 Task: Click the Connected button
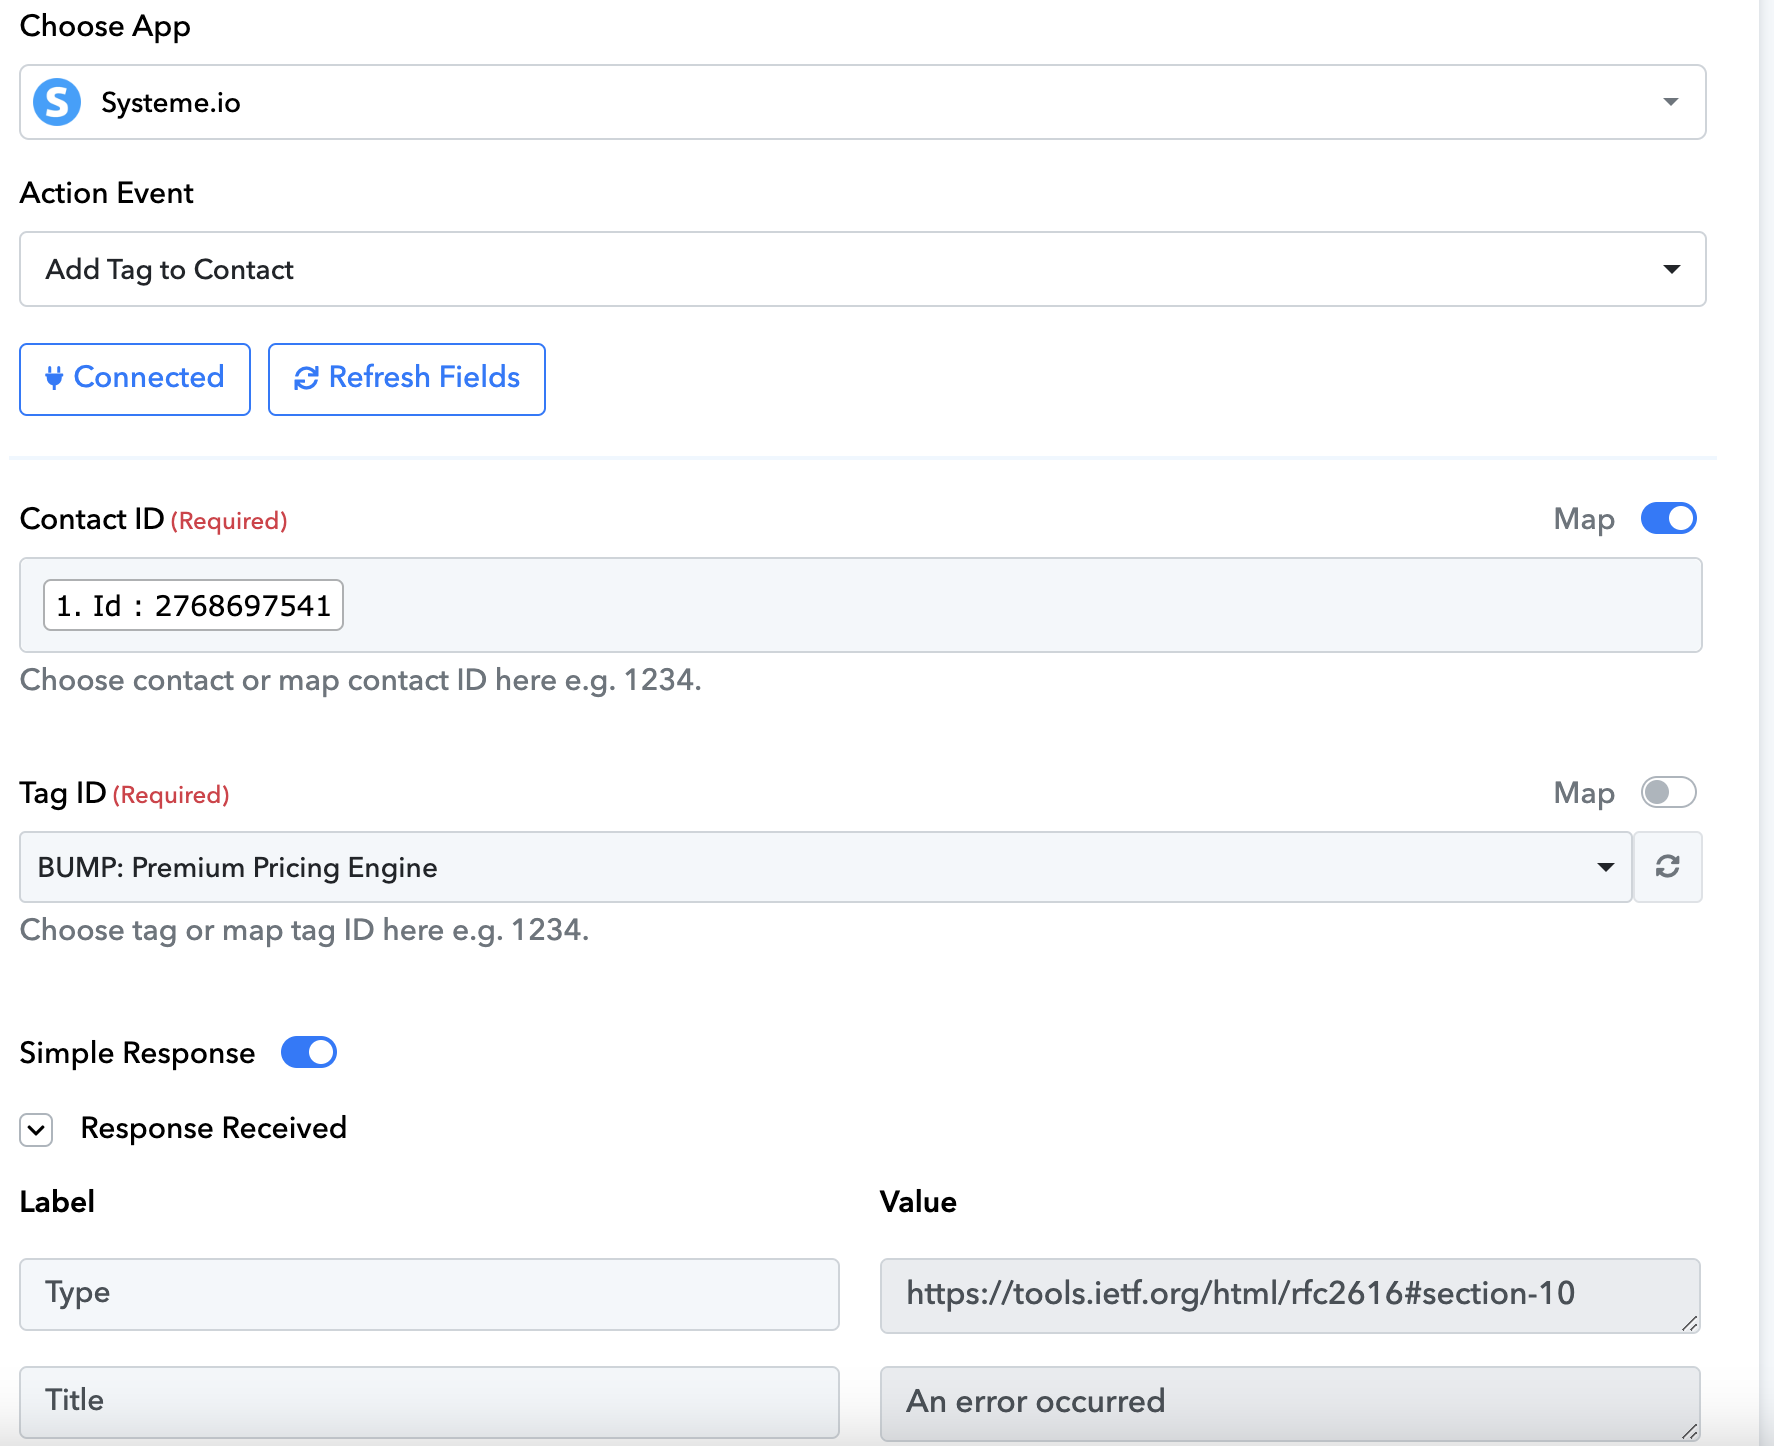(x=135, y=379)
